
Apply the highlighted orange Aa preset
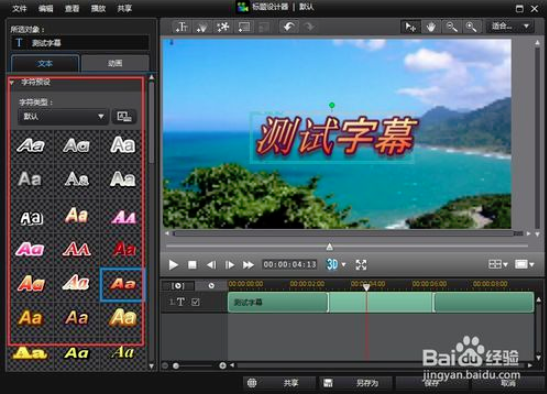[122, 284]
